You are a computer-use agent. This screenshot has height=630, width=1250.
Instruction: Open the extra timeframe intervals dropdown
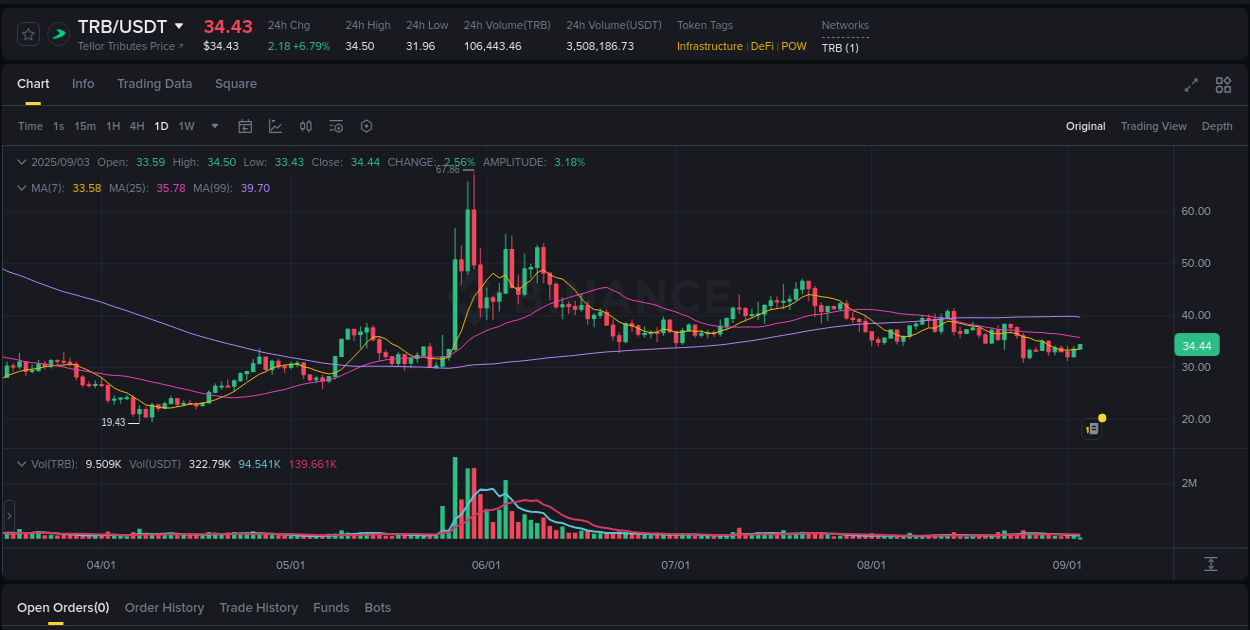pyautogui.click(x=214, y=126)
